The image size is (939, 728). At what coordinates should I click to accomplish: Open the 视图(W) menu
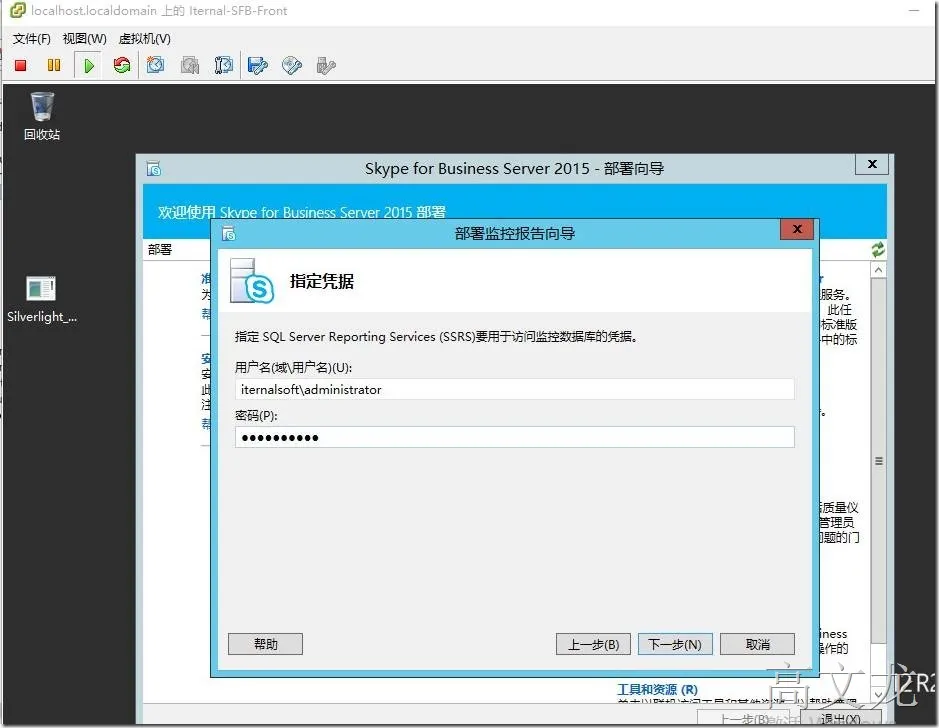coord(84,39)
